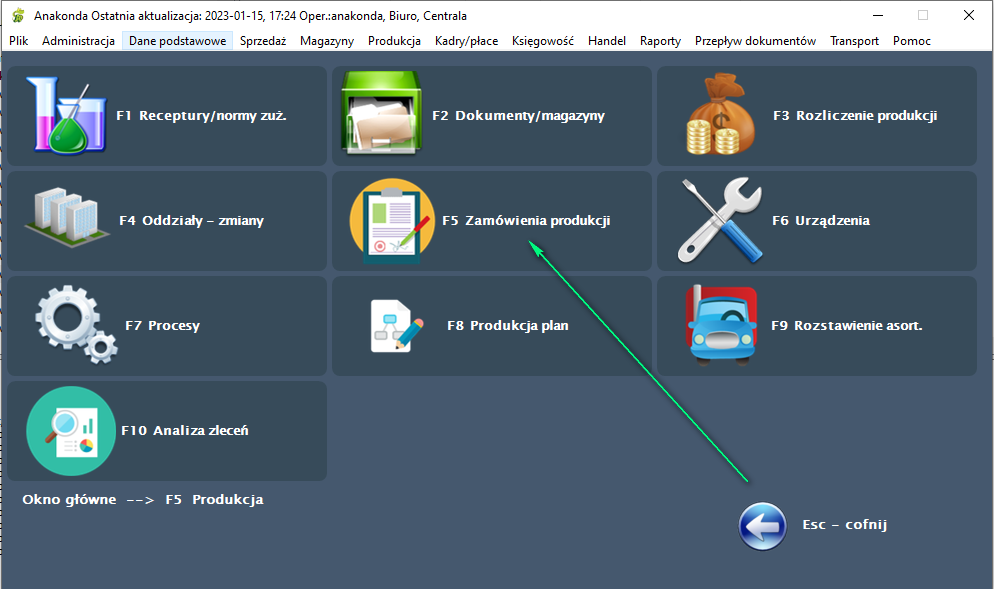This screenshot has width=994, height=589.
Task: Select the buildings icon for Oddziały
Action: 67,220
